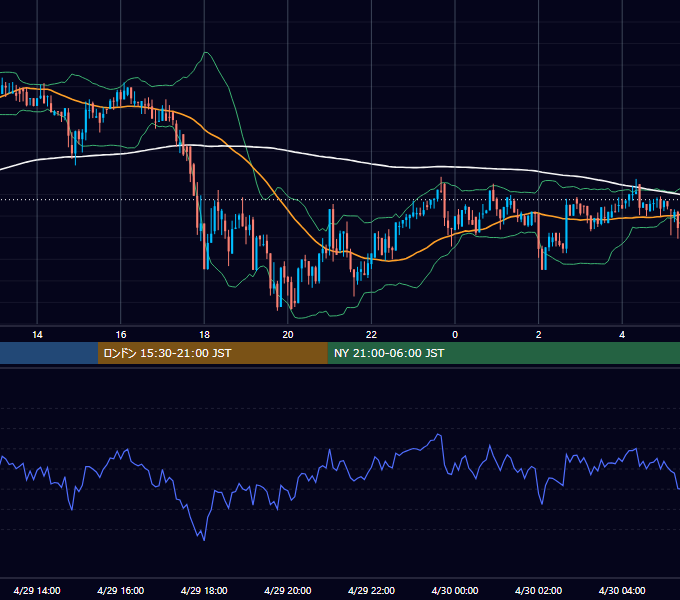Click the oscillator's highest peak before 4/30 00:00
680x600 pixels.
439,435
